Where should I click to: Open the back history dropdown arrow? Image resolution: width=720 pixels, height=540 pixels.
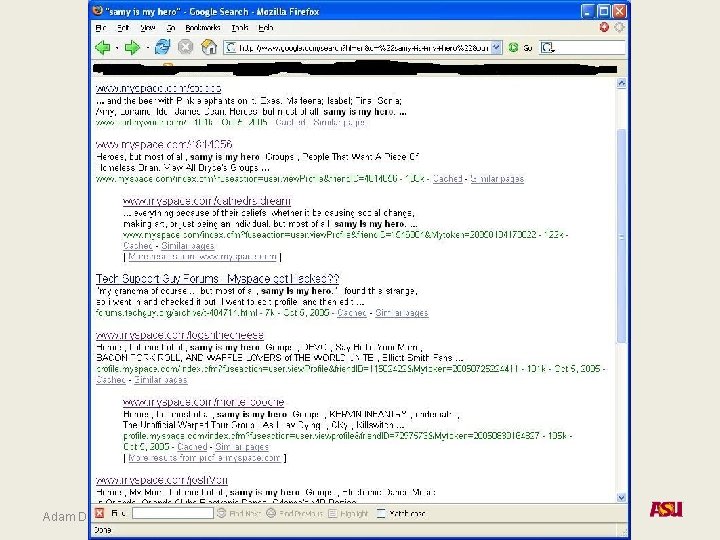(x=117, y=48)
